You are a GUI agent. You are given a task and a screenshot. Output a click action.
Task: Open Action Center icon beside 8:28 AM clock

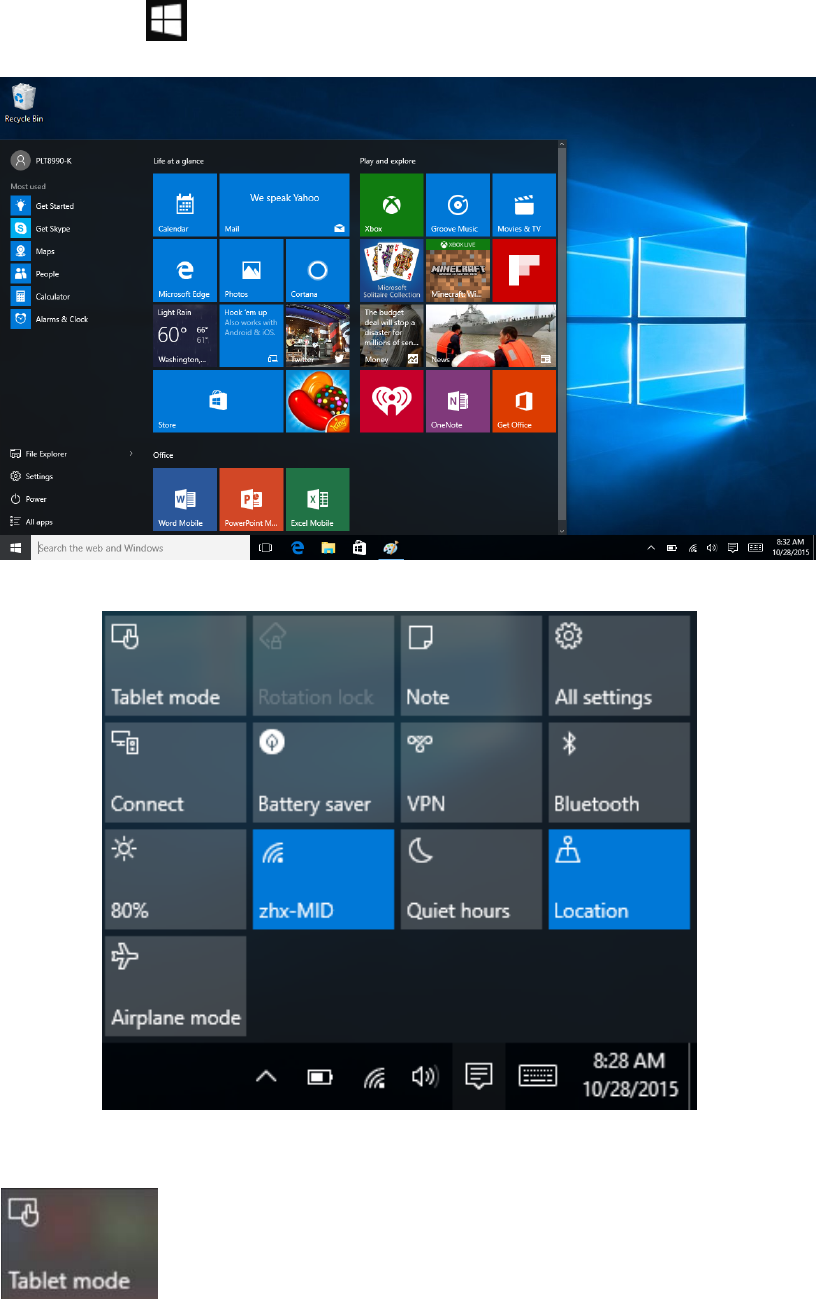479,1076
